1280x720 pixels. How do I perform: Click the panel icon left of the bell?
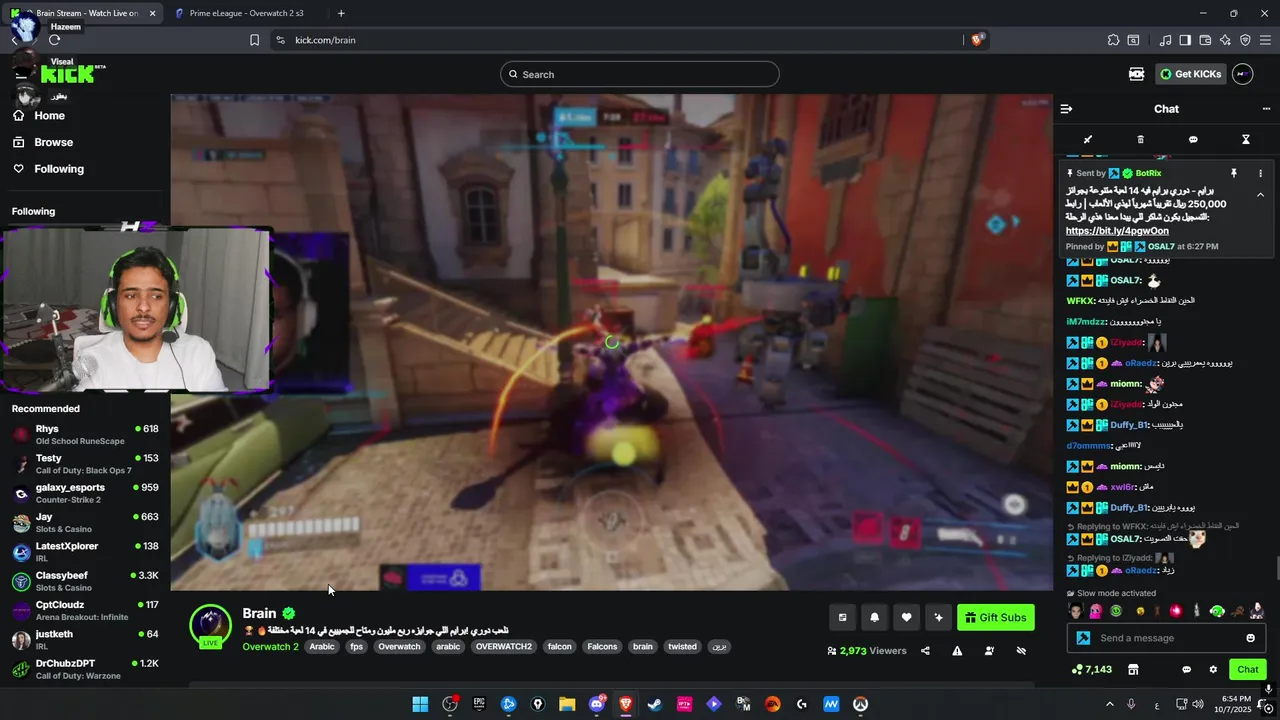coord(842,618)
